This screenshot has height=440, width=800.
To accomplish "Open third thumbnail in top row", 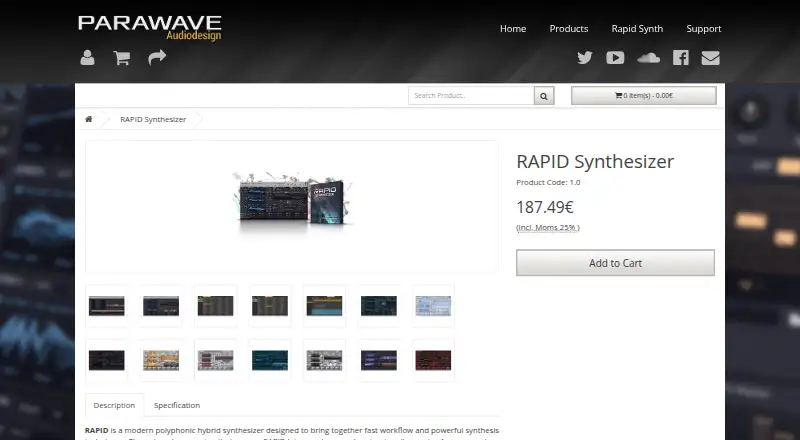I will tap(215, 306).
